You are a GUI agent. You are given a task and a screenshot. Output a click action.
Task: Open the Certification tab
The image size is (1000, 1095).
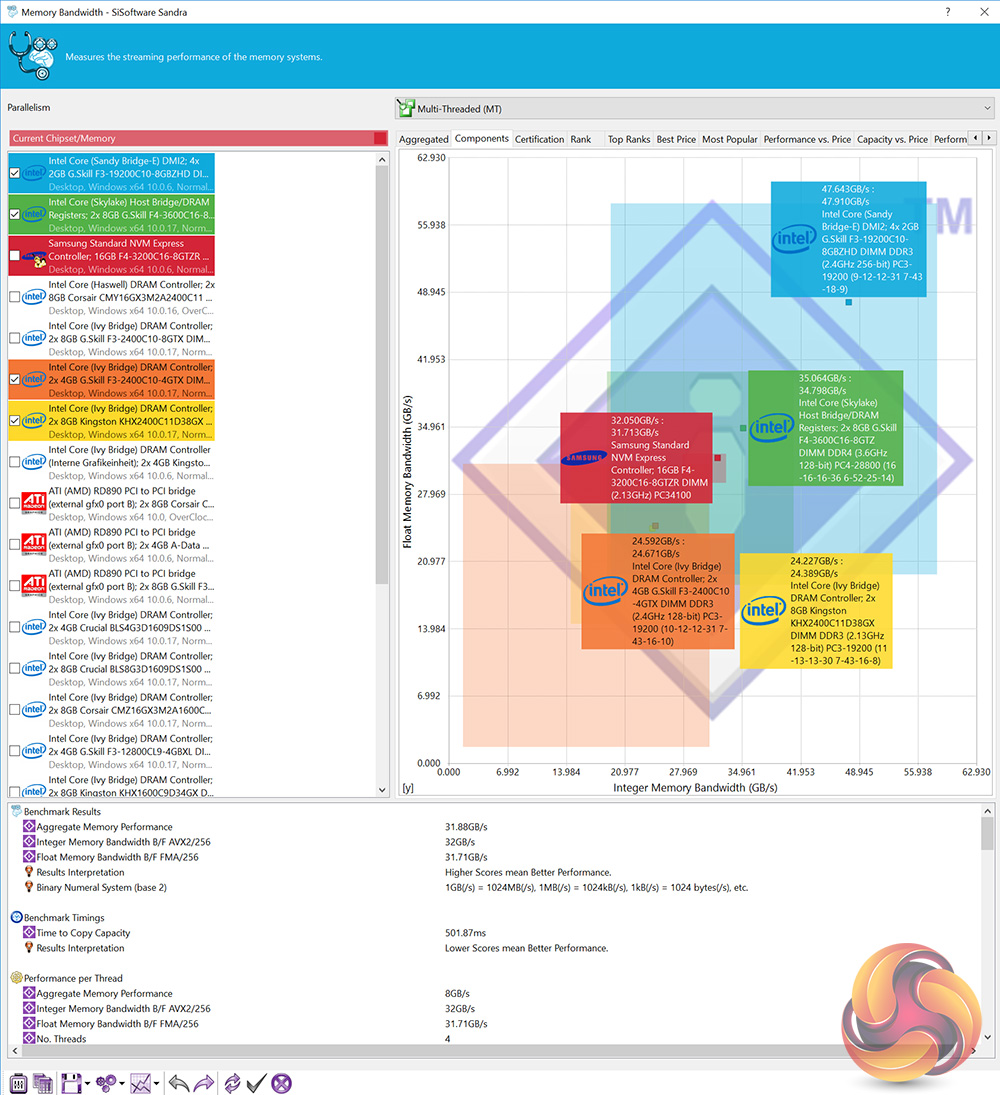(539, 139)
